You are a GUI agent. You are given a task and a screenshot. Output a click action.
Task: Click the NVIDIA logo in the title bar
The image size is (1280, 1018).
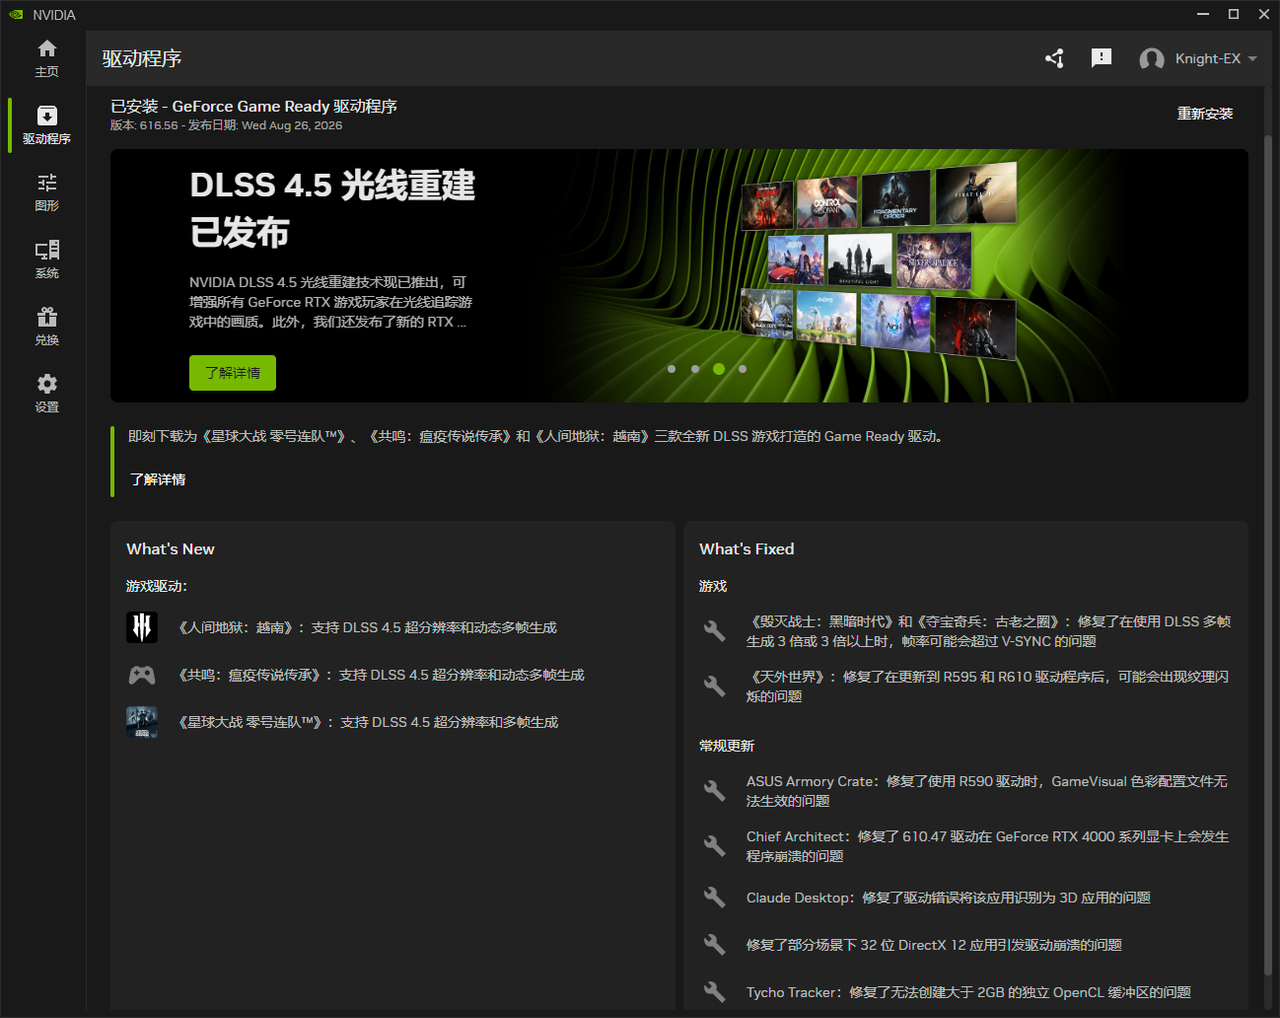(16, 15)
